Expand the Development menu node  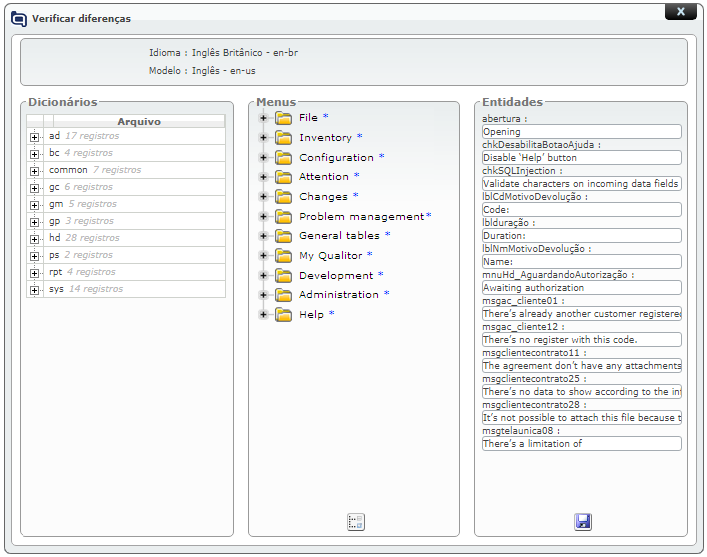pos(263,275)
